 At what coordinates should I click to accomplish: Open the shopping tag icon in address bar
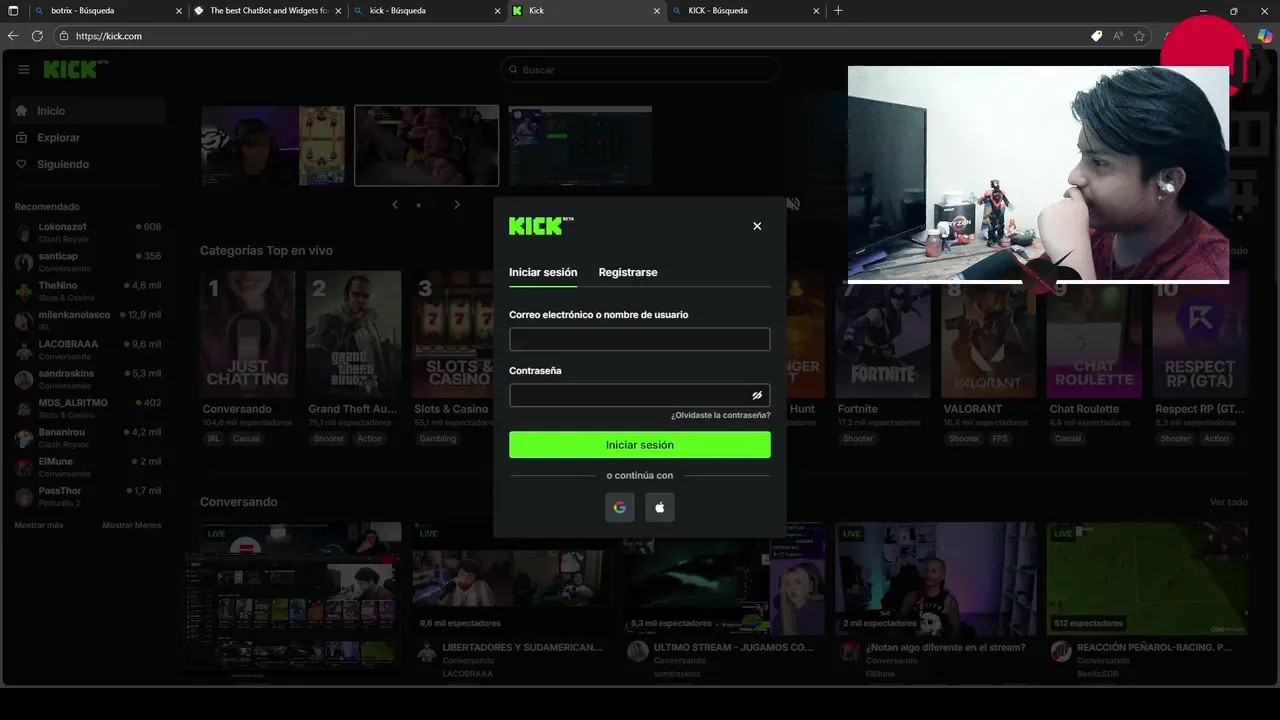click(1096, 36)
